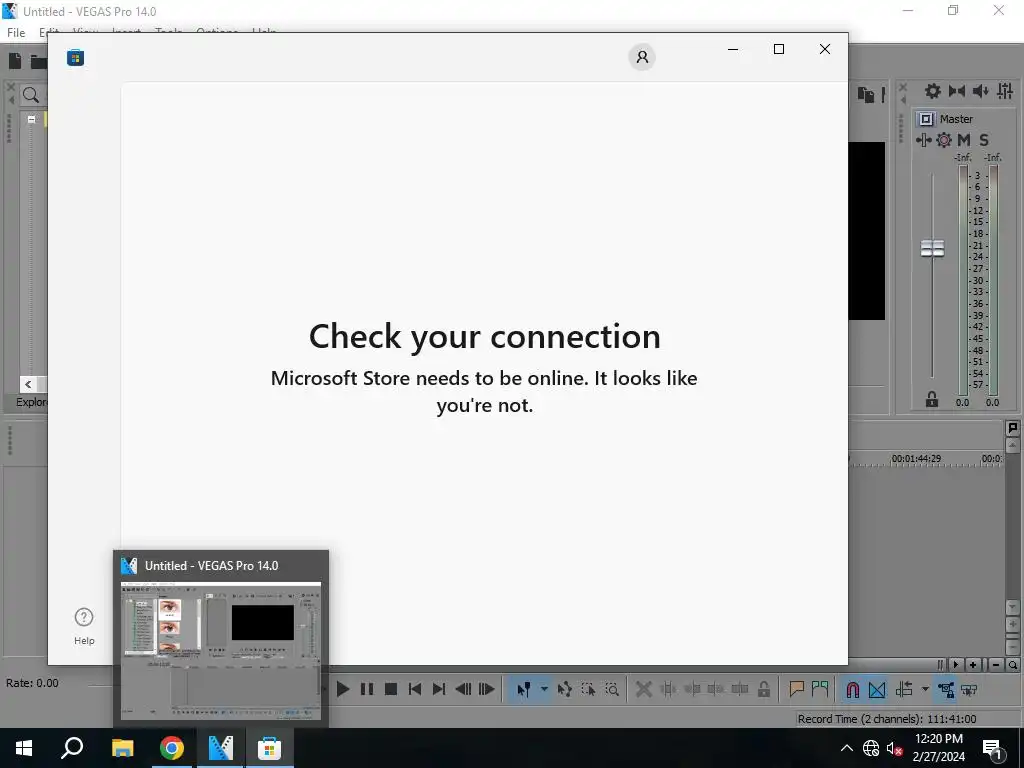Click the Trim icon in edit toolbar
The height and width of the screenshot is (768, 1024).
668,690
